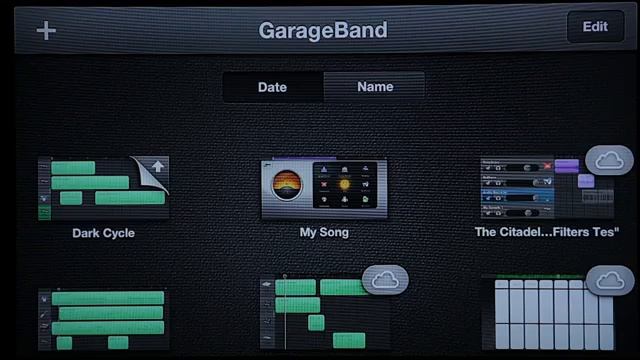This screenshot has width=640, height=360.
Task: Select the Dark Cycle song title
Action: click(x=103, y=233)
